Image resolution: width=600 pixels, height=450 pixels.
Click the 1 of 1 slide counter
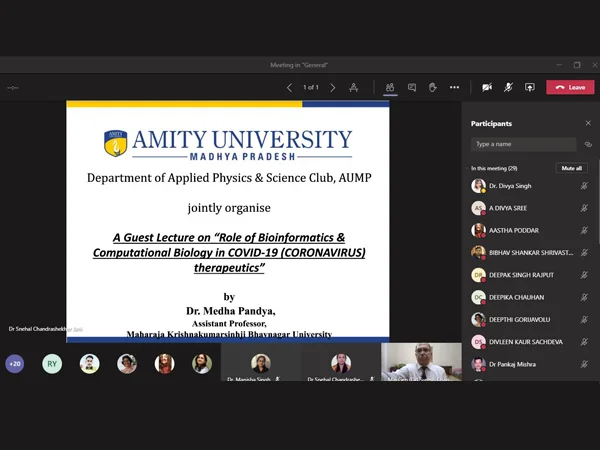coord(311,88)
